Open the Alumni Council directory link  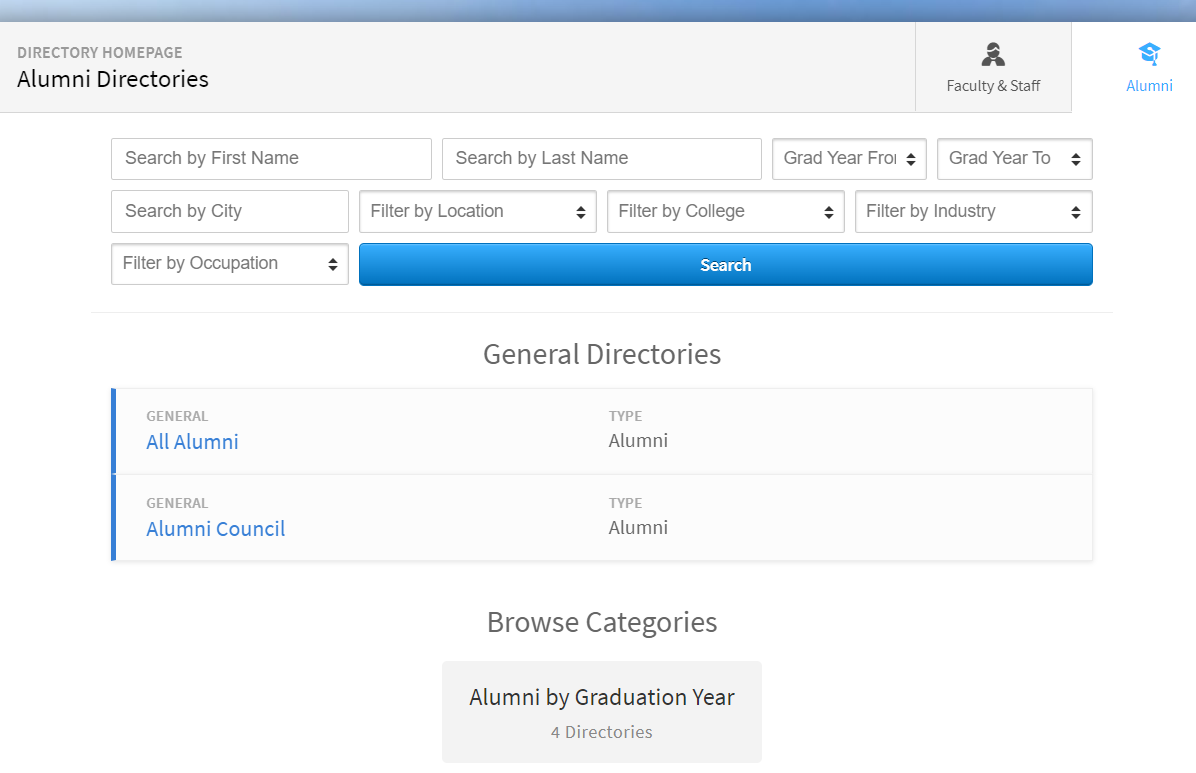215,528
